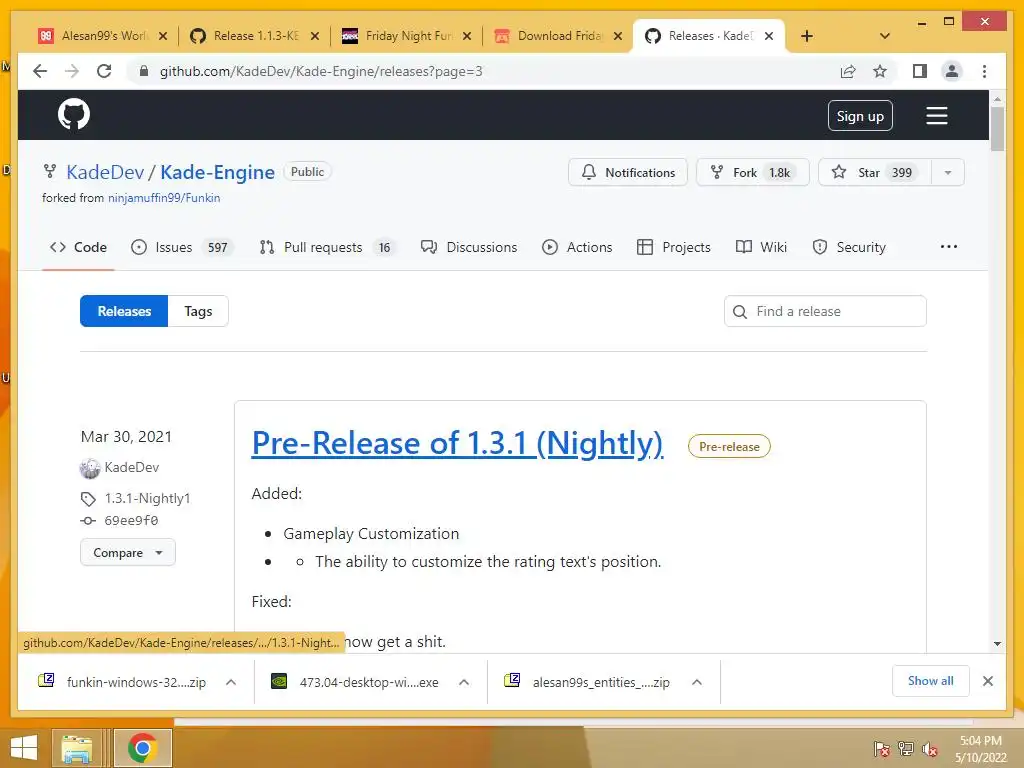Select the Releases toggle button

124,311
